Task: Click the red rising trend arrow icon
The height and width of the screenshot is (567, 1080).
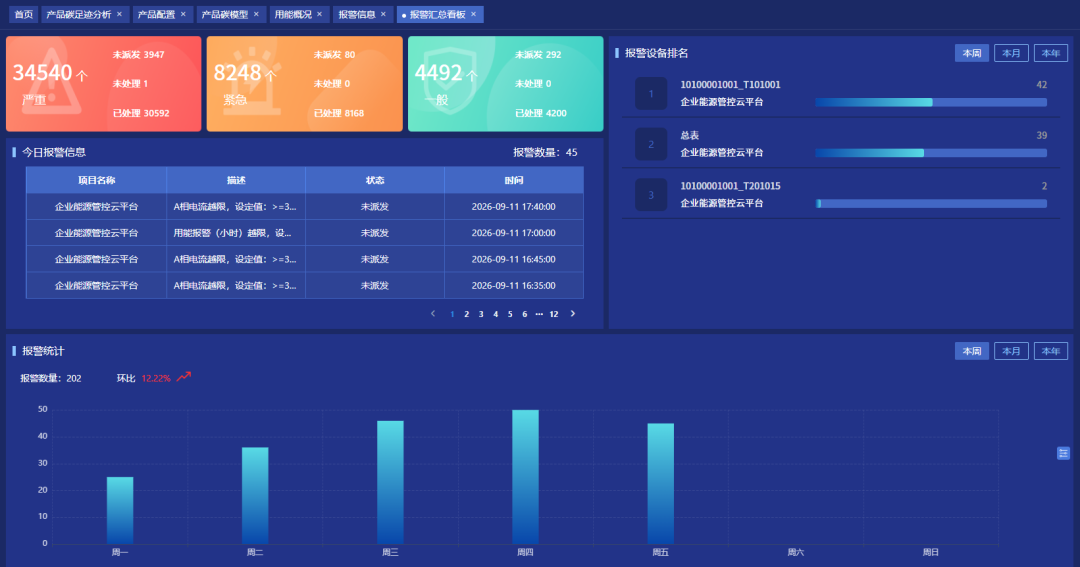Action: point(183,377)
